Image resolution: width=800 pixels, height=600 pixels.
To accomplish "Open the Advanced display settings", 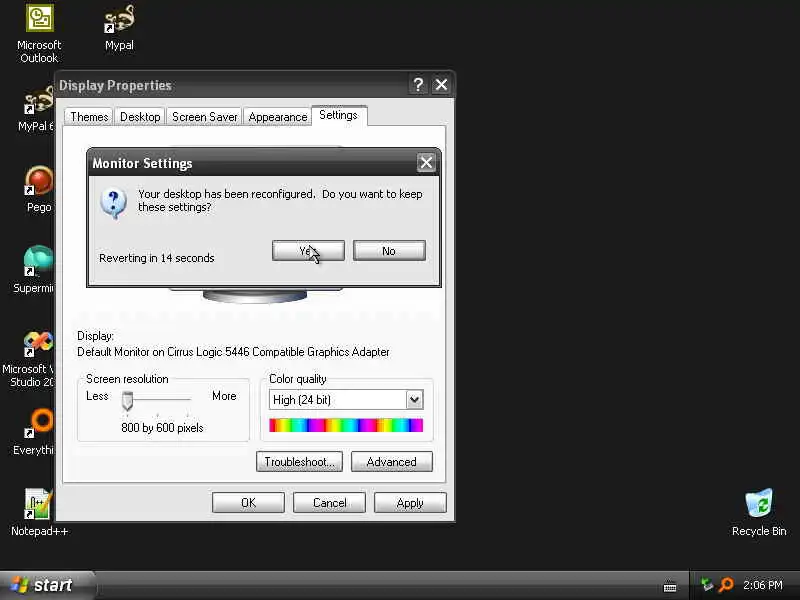I will click(x=392, y=462).
